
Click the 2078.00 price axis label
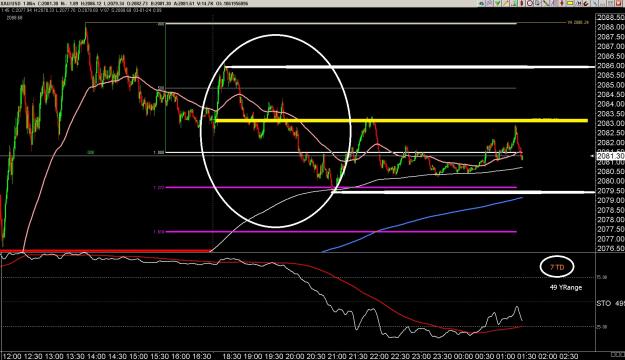point(610,220)
